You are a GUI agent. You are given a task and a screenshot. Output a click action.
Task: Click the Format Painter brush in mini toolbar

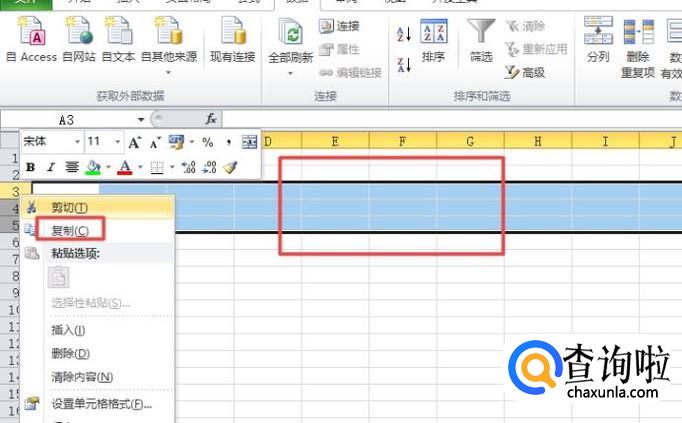(230, 167)
